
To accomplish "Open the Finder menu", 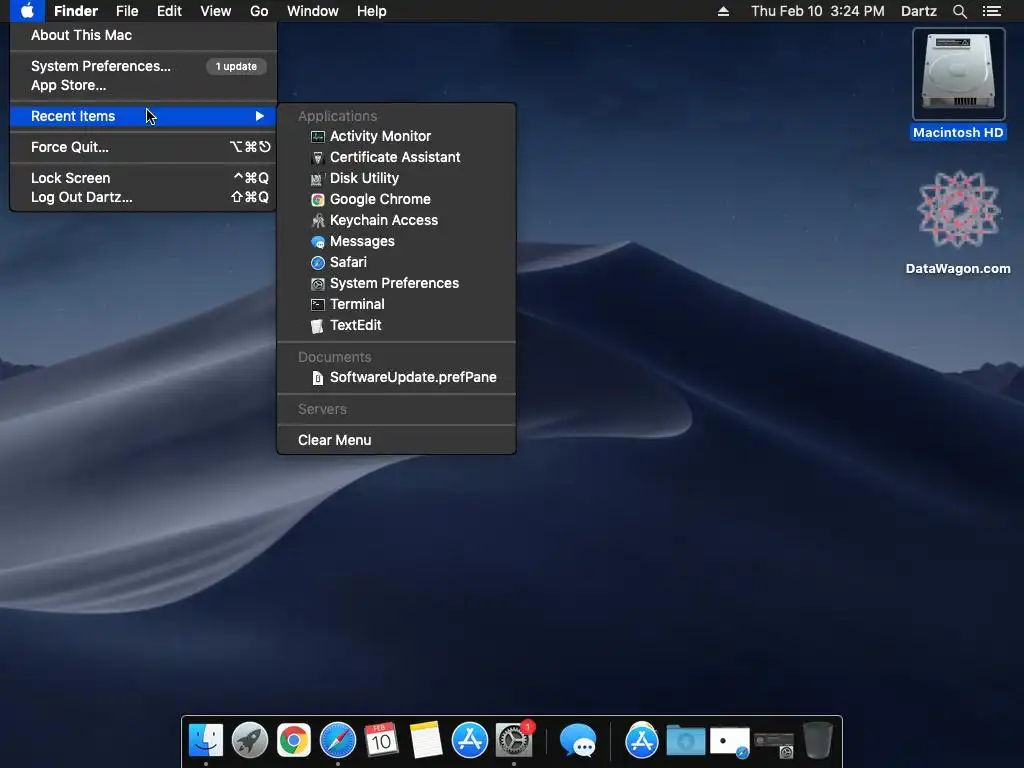I will click(x=76, y=11).
